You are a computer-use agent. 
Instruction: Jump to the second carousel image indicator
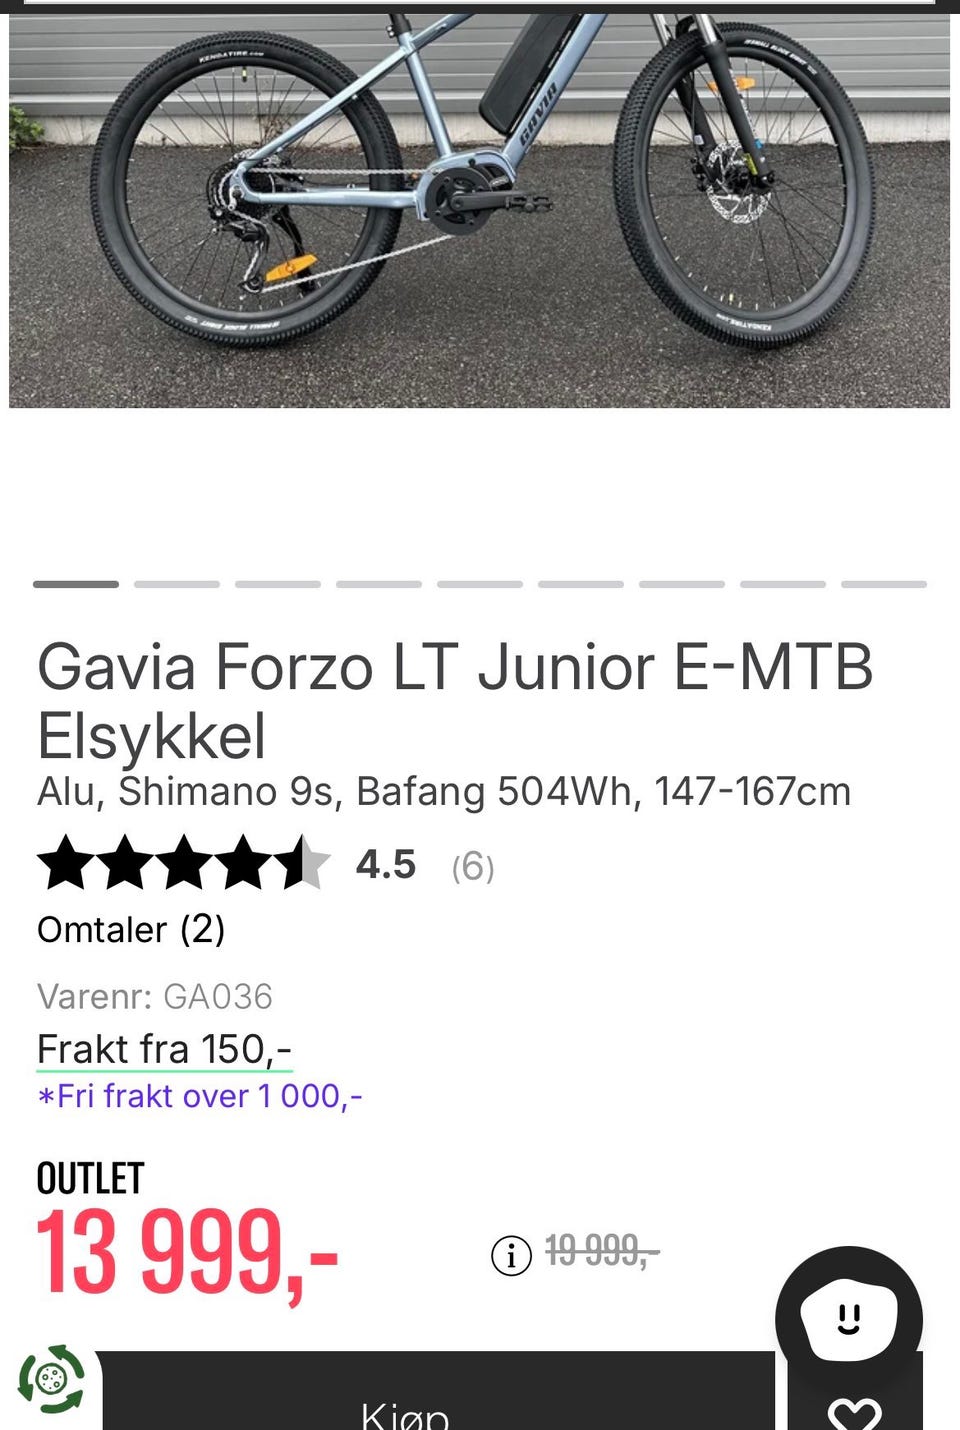pos(177,584)
